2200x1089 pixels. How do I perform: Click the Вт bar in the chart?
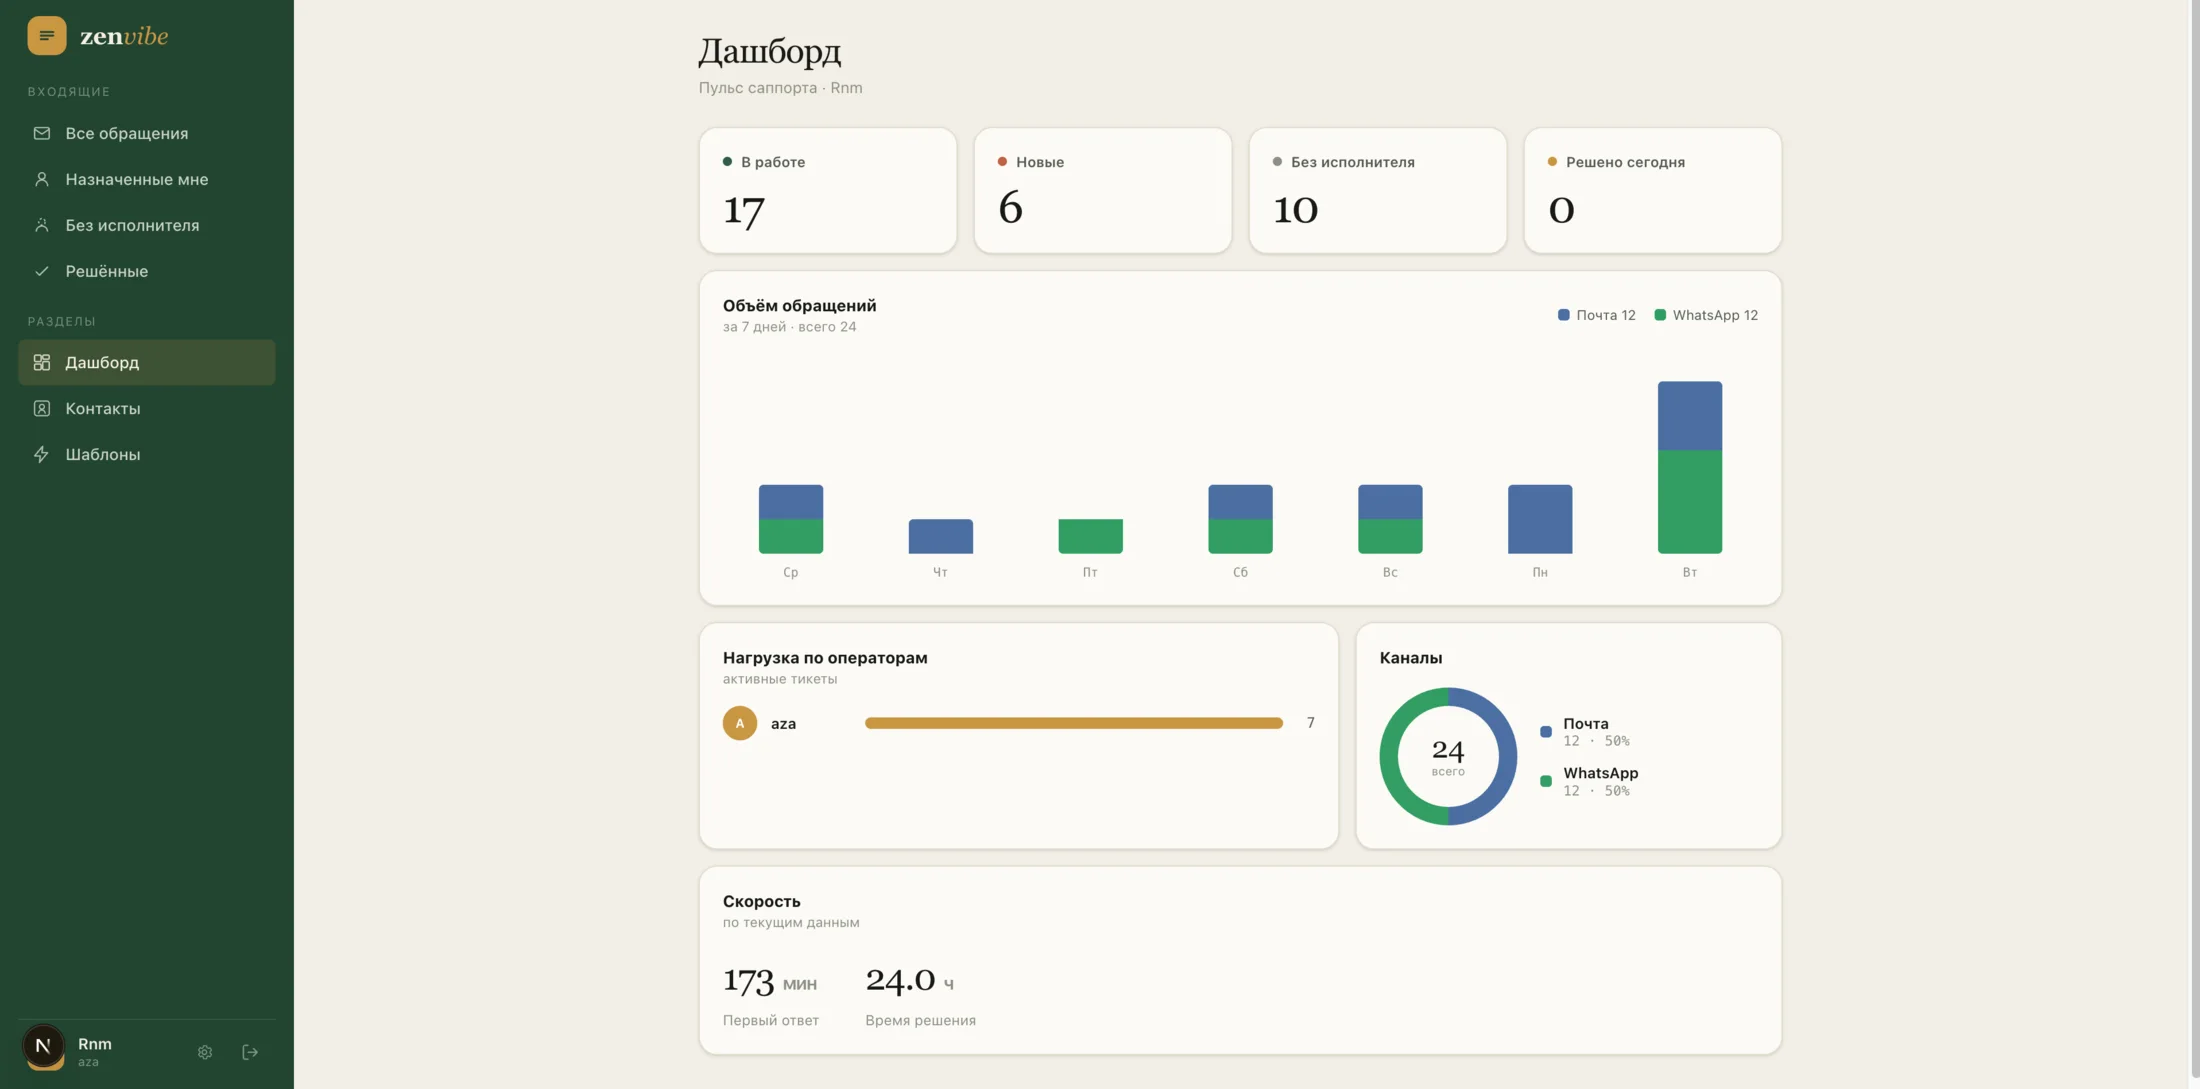1690,467
